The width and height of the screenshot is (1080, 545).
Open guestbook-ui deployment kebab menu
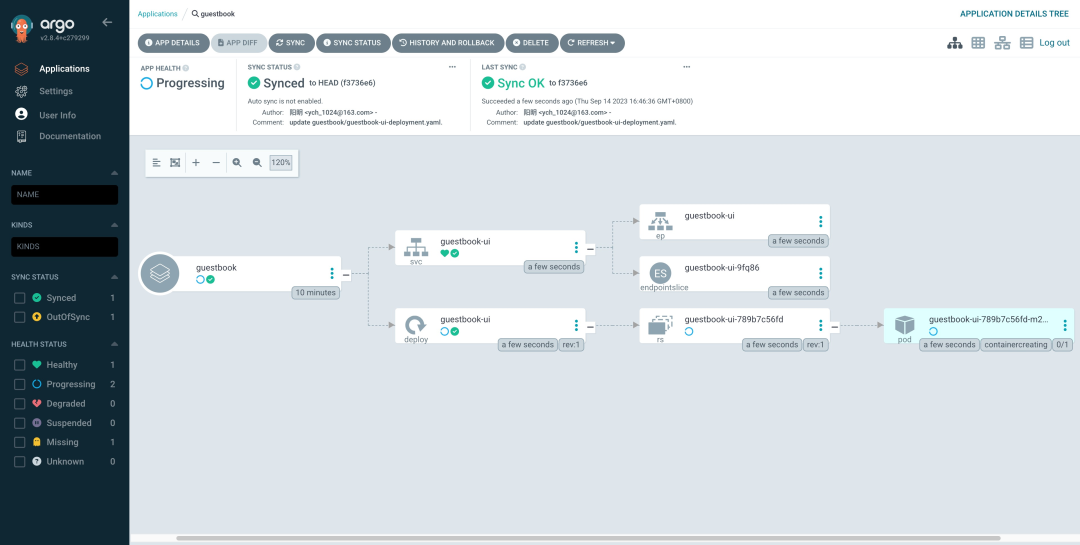click(x=577, y=325)
